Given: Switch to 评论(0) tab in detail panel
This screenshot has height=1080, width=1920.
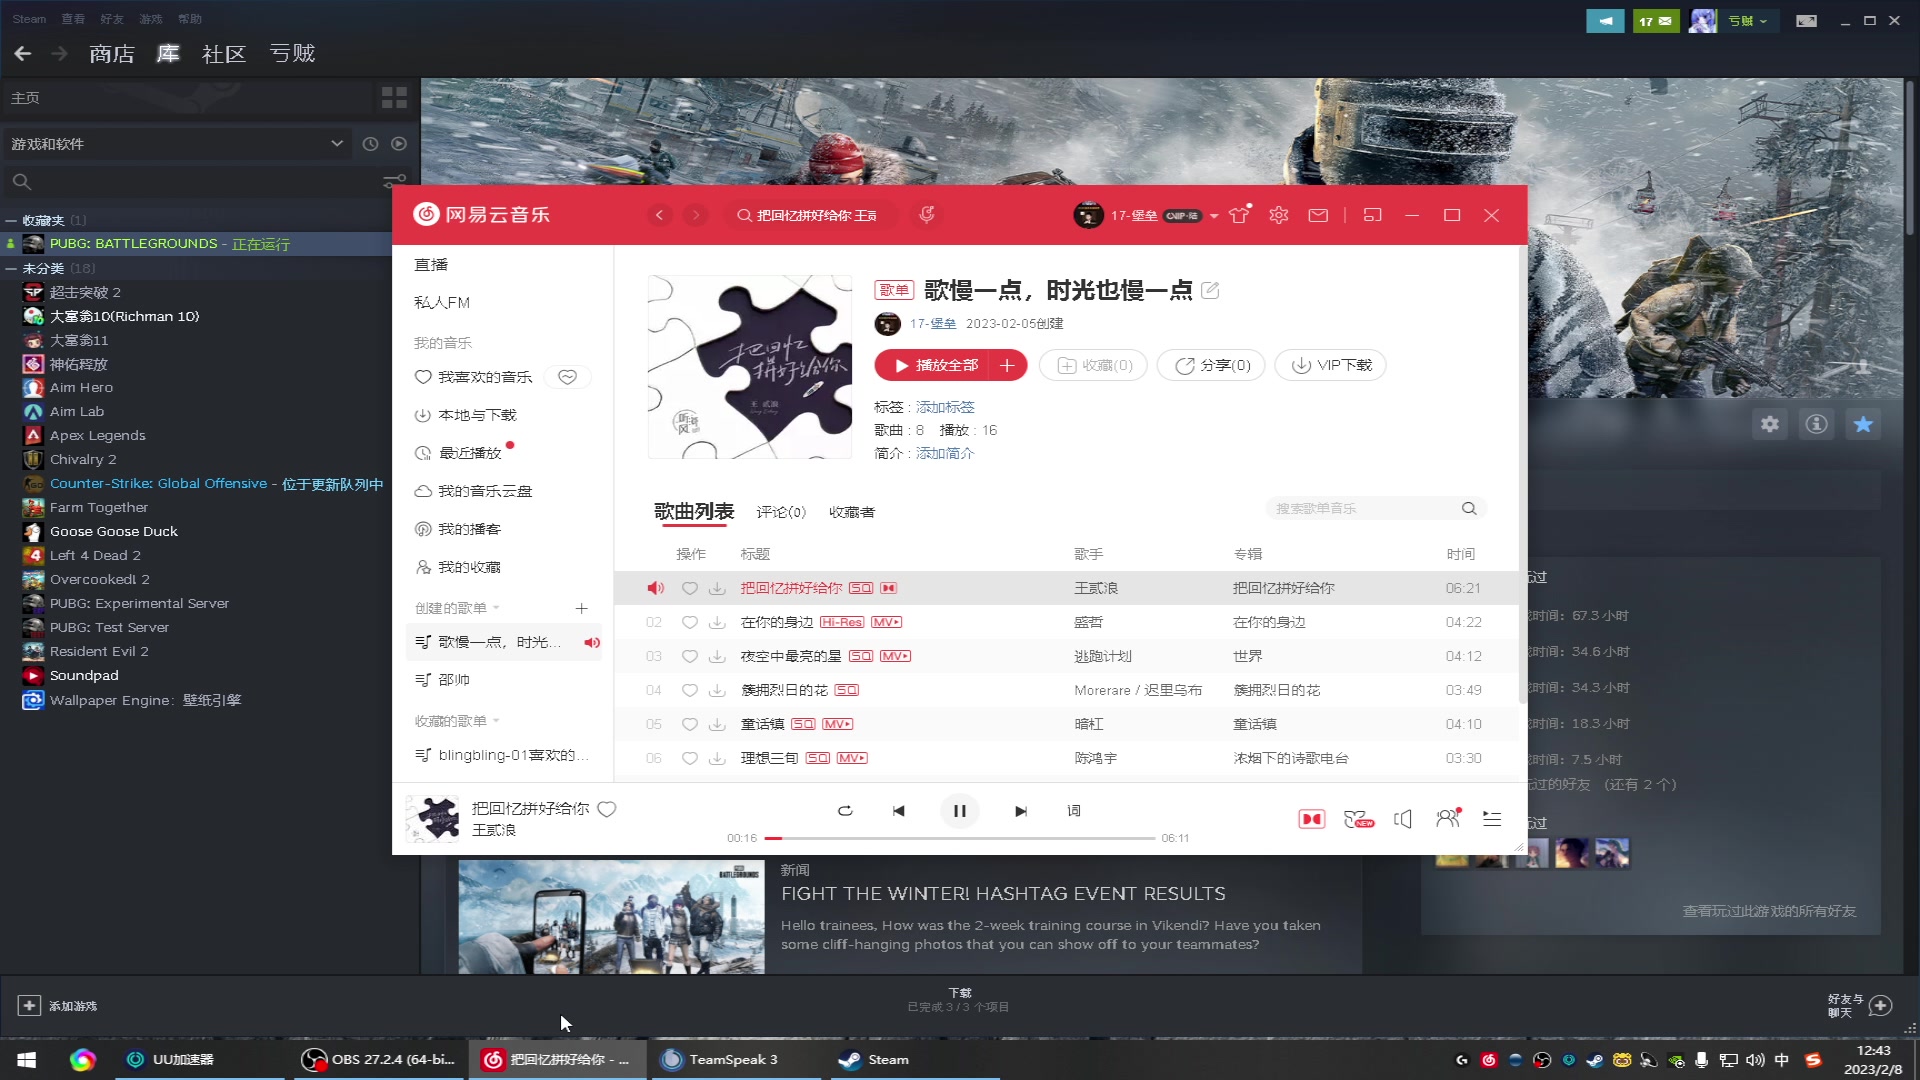Looking at the screenshot, I should [781, 513].
